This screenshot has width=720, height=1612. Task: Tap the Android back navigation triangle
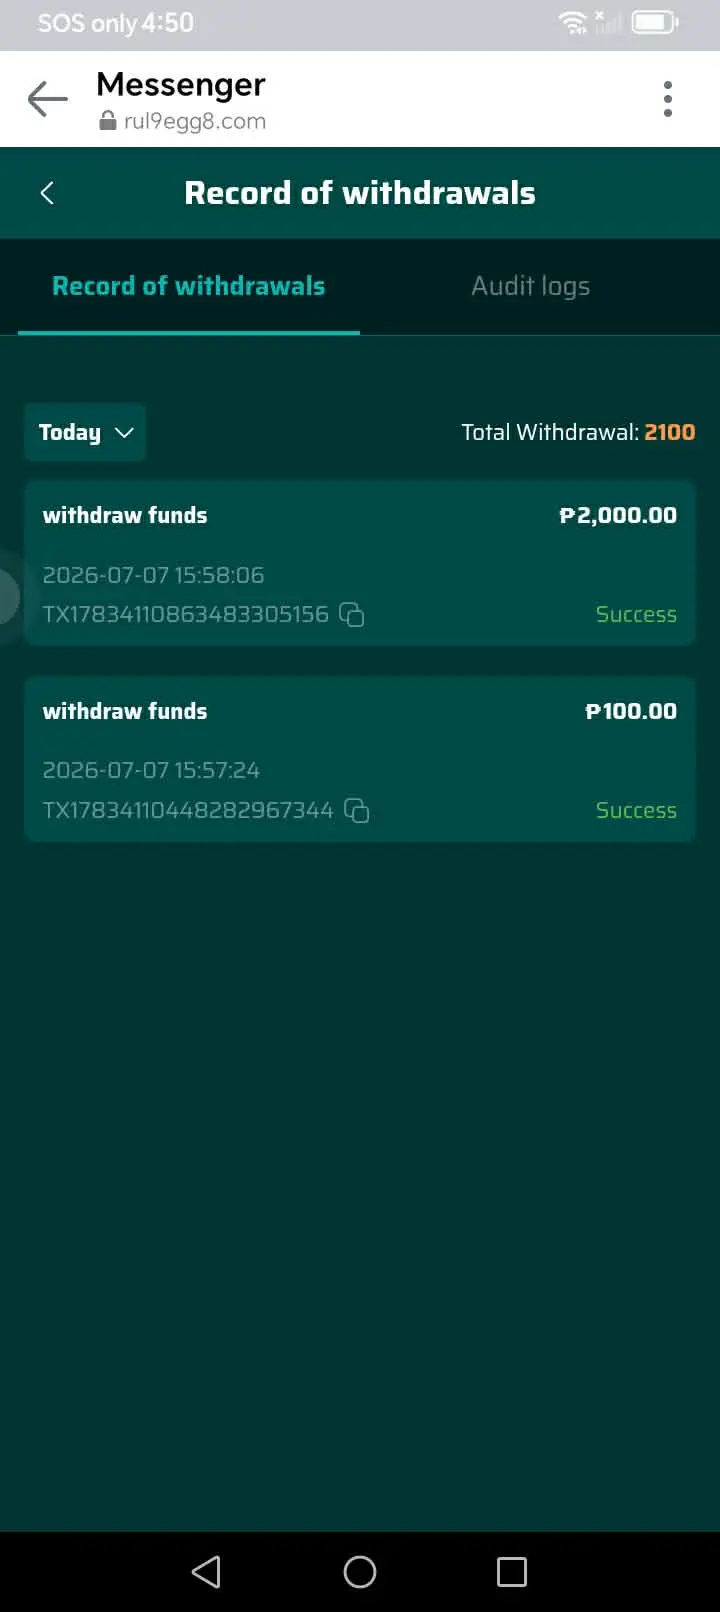point(206,1571)
